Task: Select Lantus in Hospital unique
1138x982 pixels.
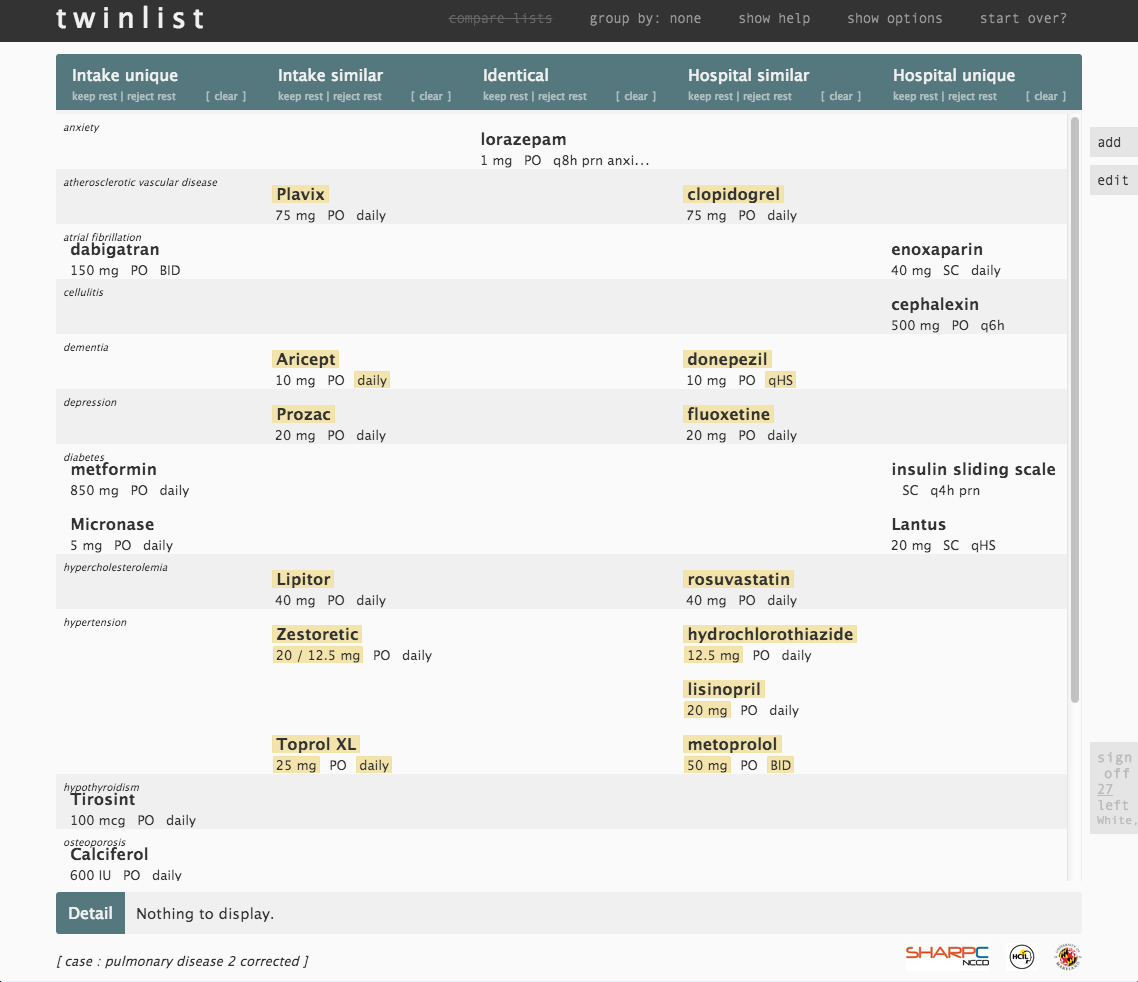Action: click(x=919, y=525)
